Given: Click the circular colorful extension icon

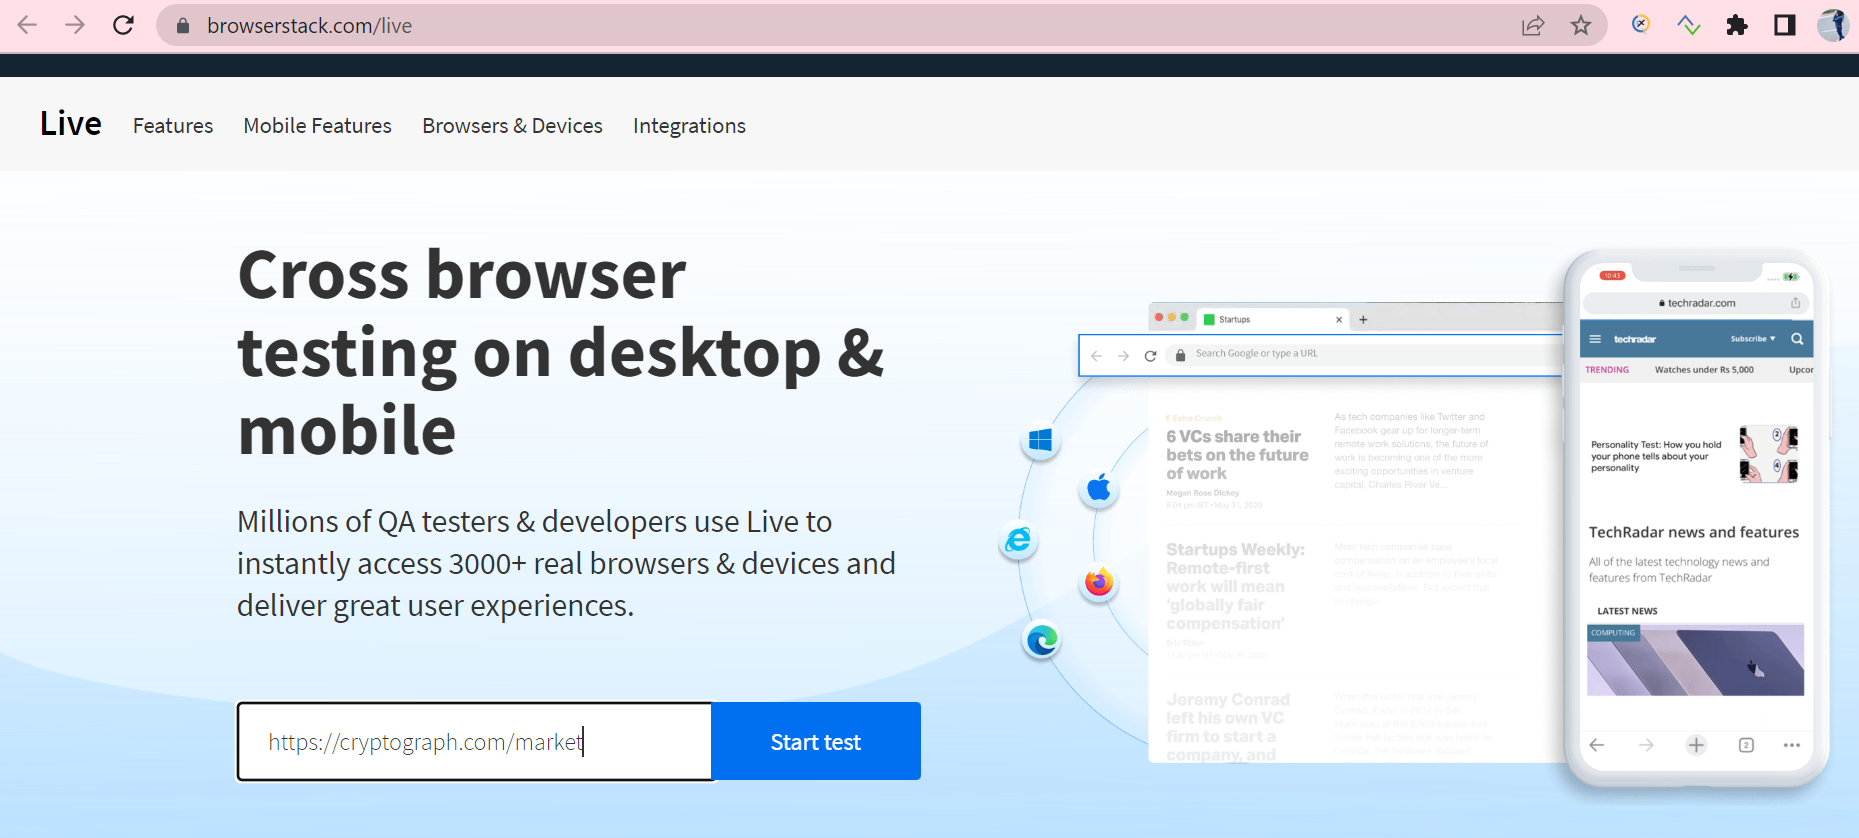Looking at the screenshot, I should (1641, 24).
